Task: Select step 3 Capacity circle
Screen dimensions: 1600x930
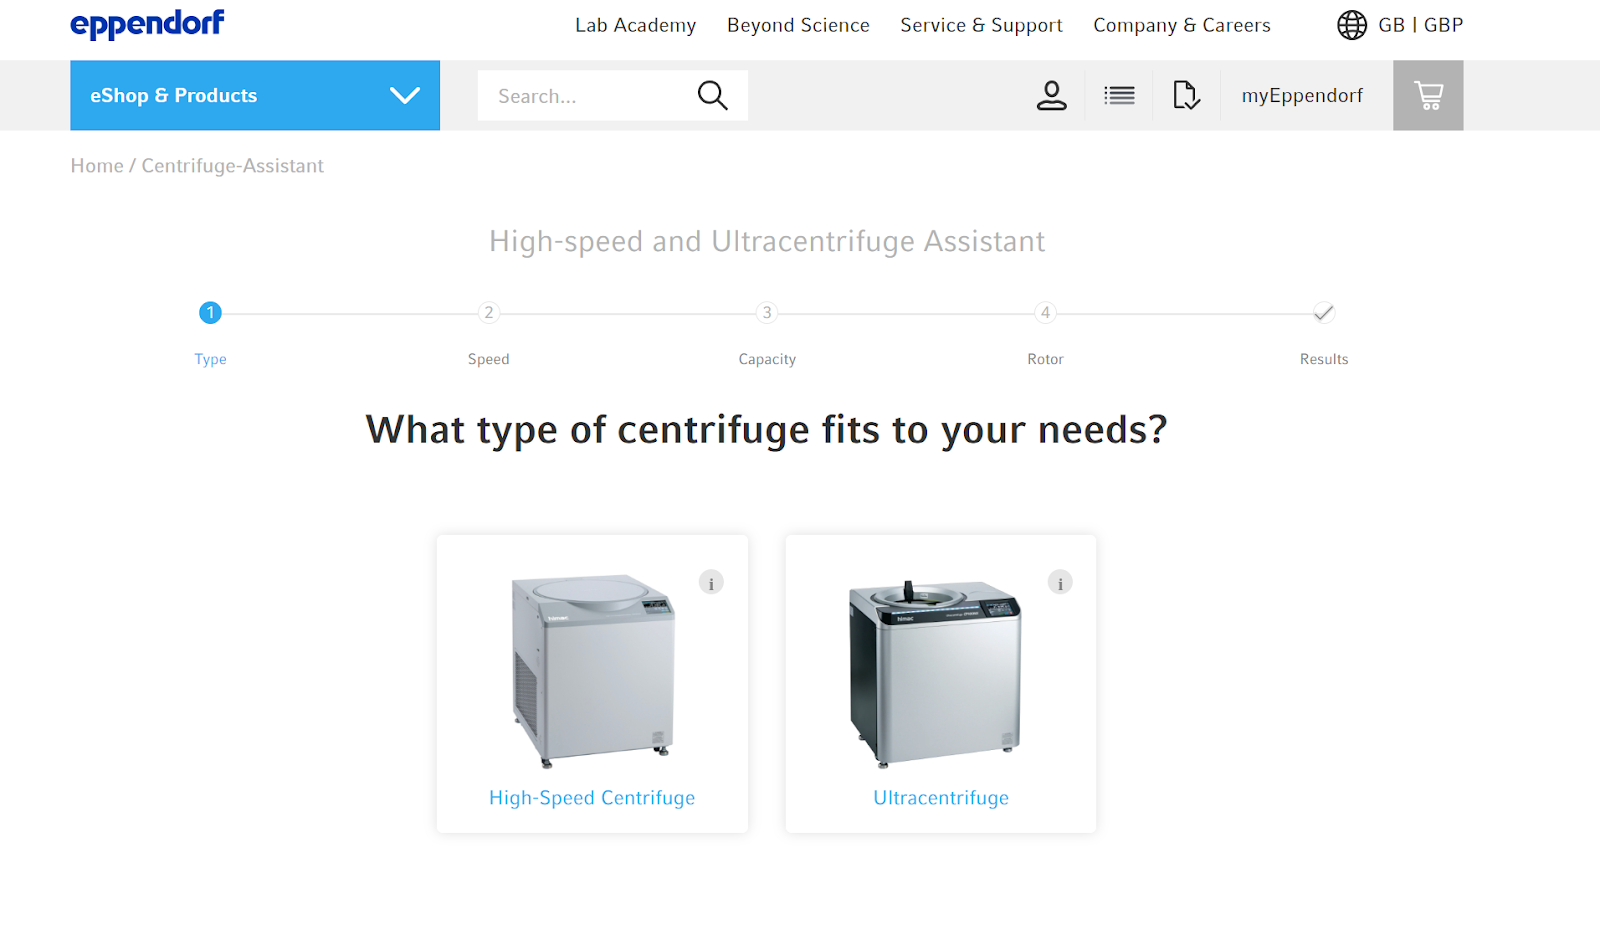Action: click(767, 313)
